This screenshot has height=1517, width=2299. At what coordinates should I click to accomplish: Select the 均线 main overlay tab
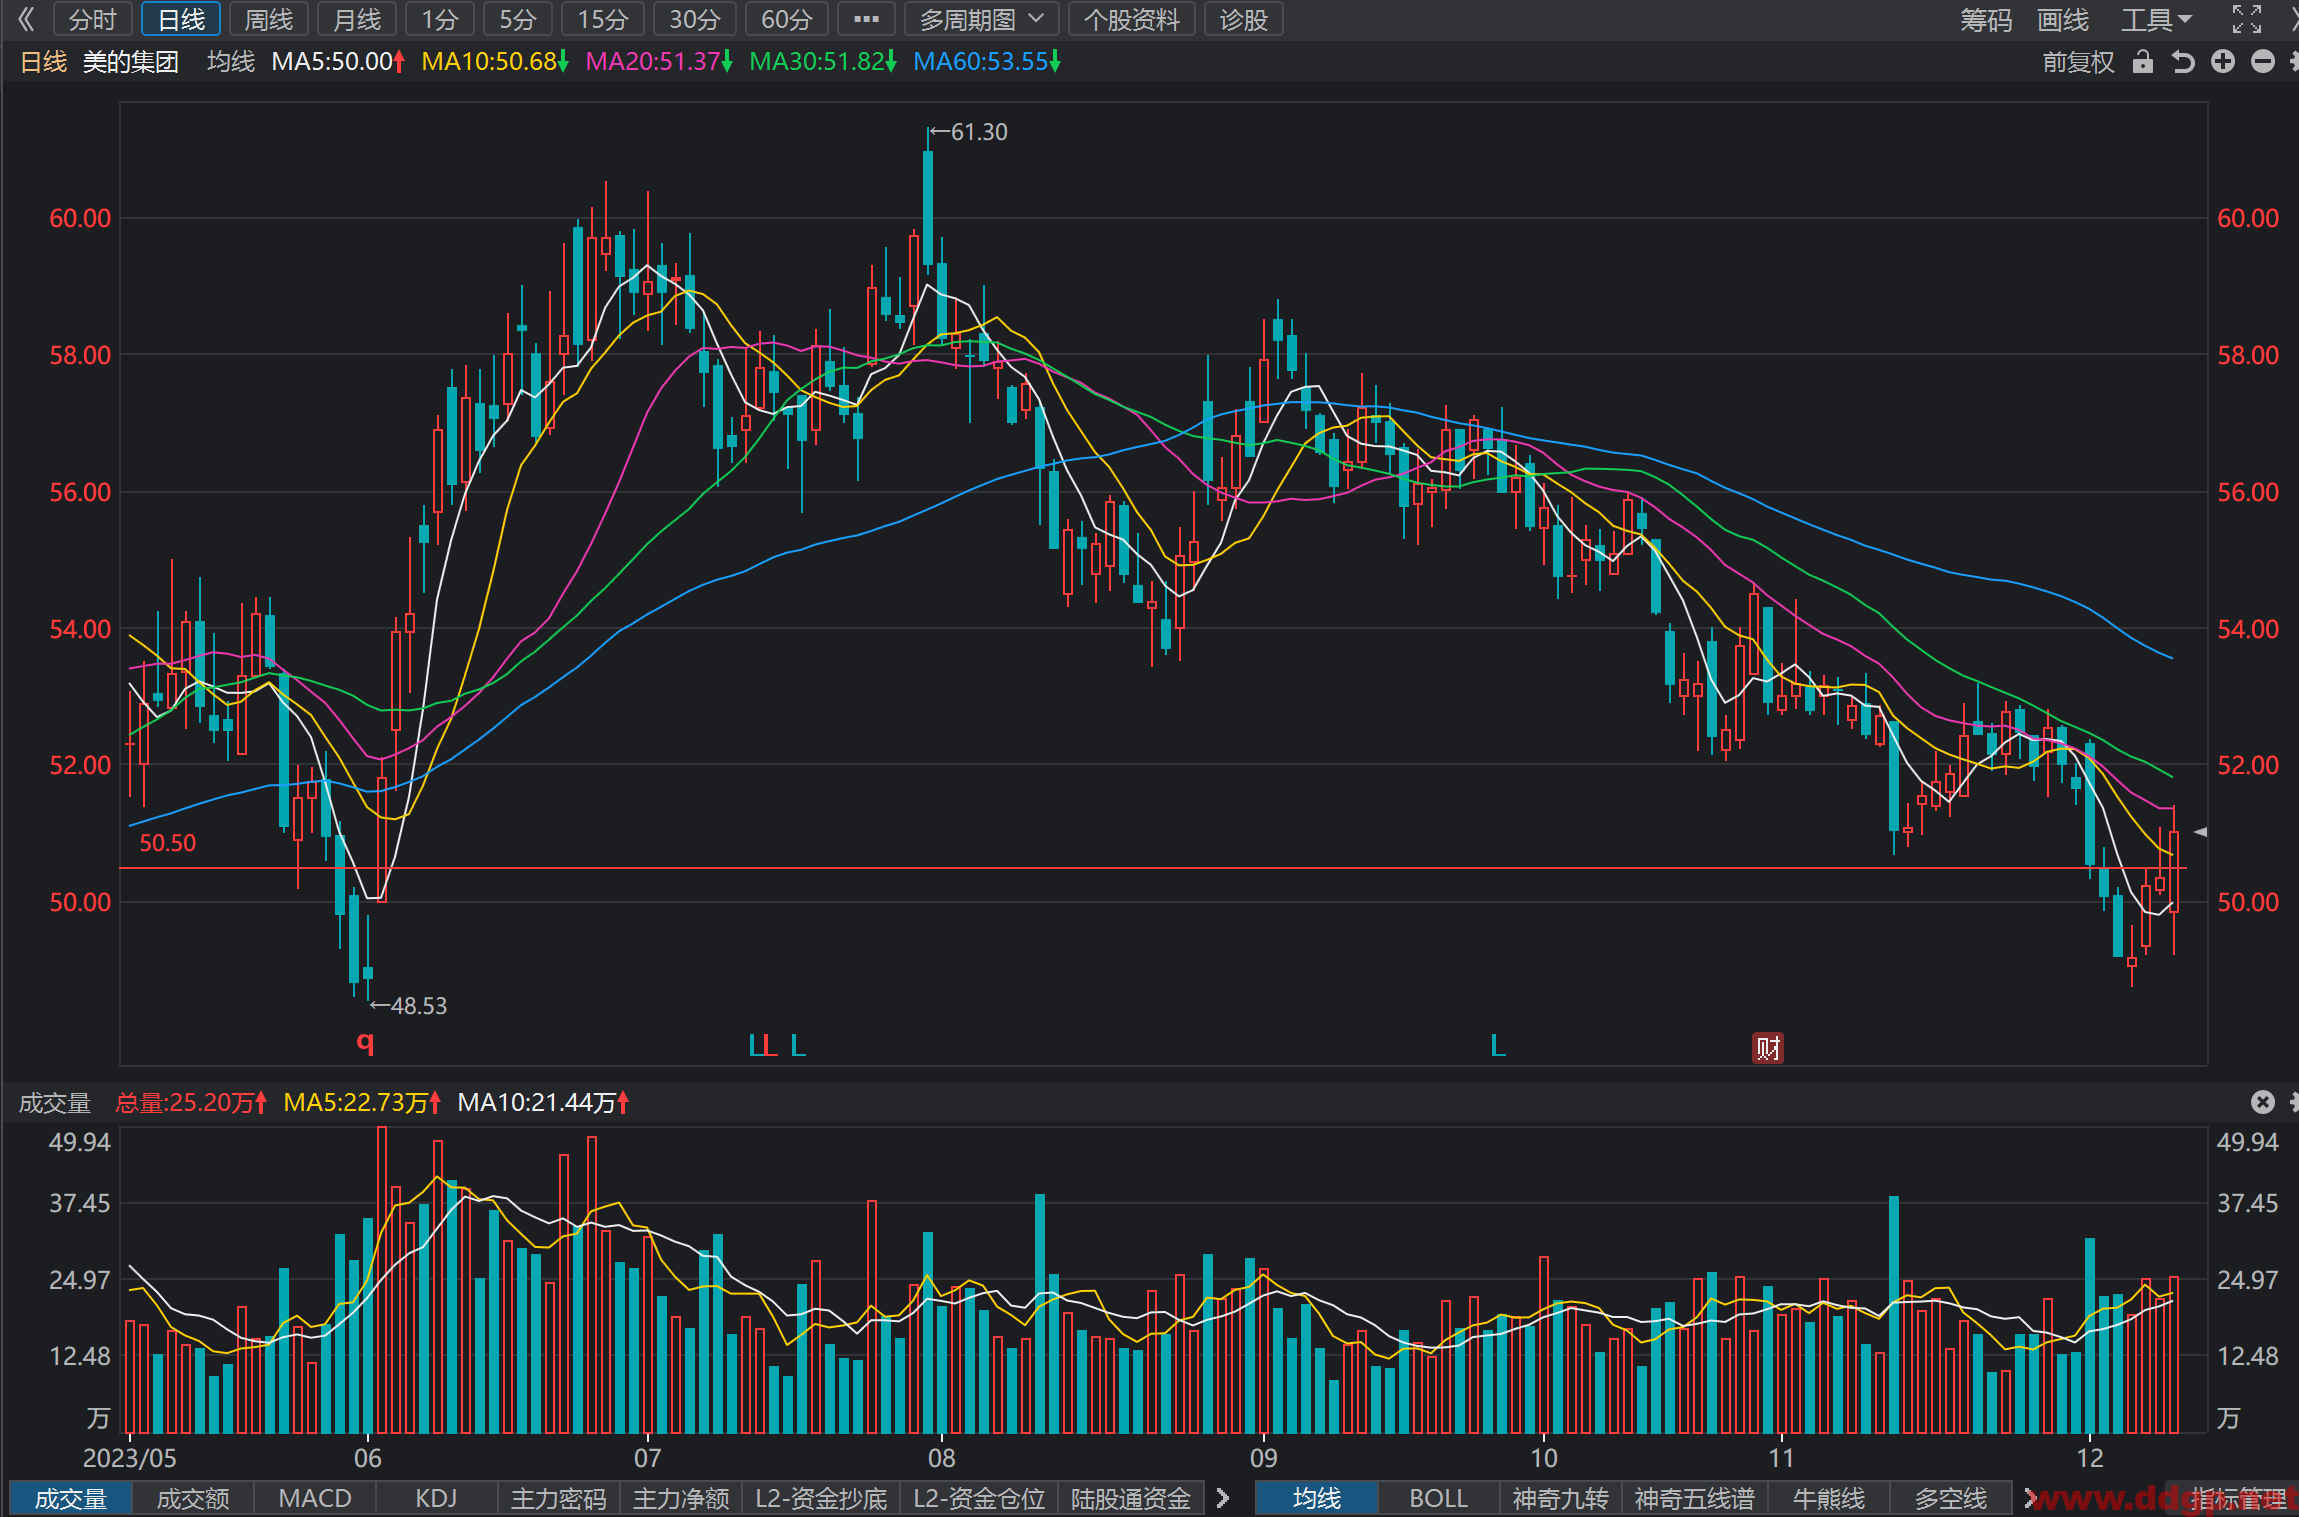pyautogui.click(x=1316, y=1498)
